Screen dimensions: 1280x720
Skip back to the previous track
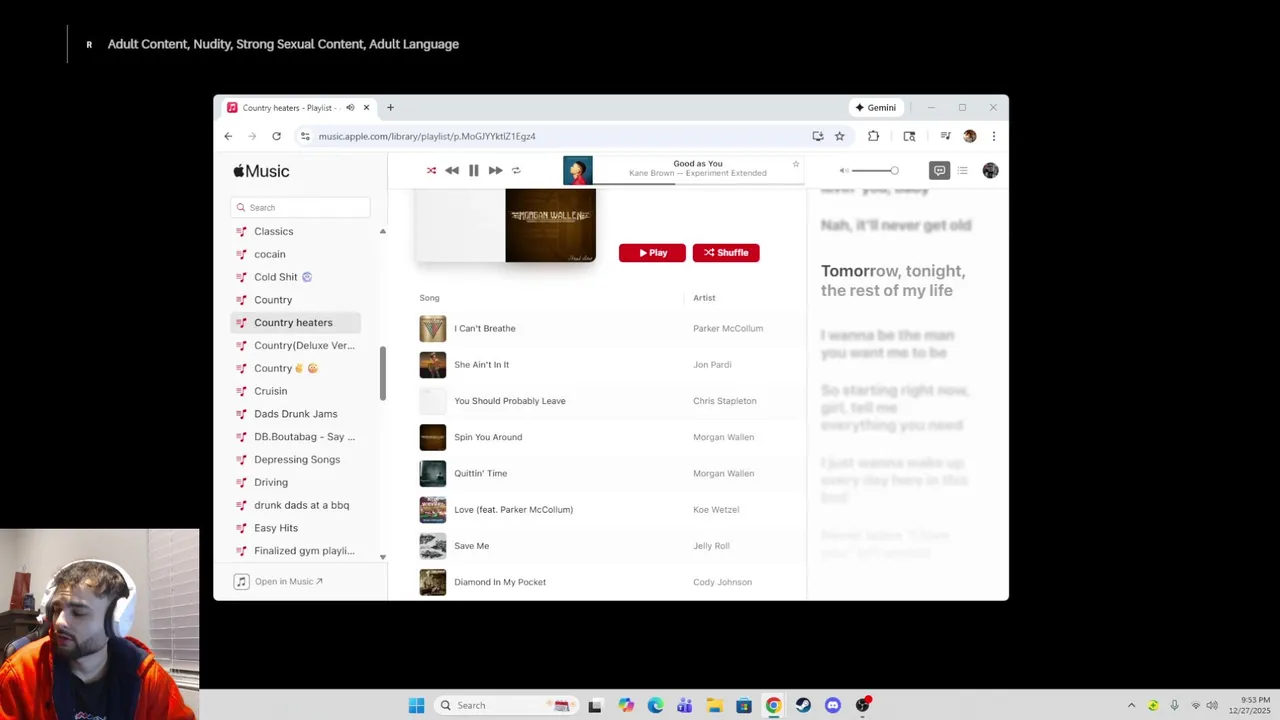(452, 171)
